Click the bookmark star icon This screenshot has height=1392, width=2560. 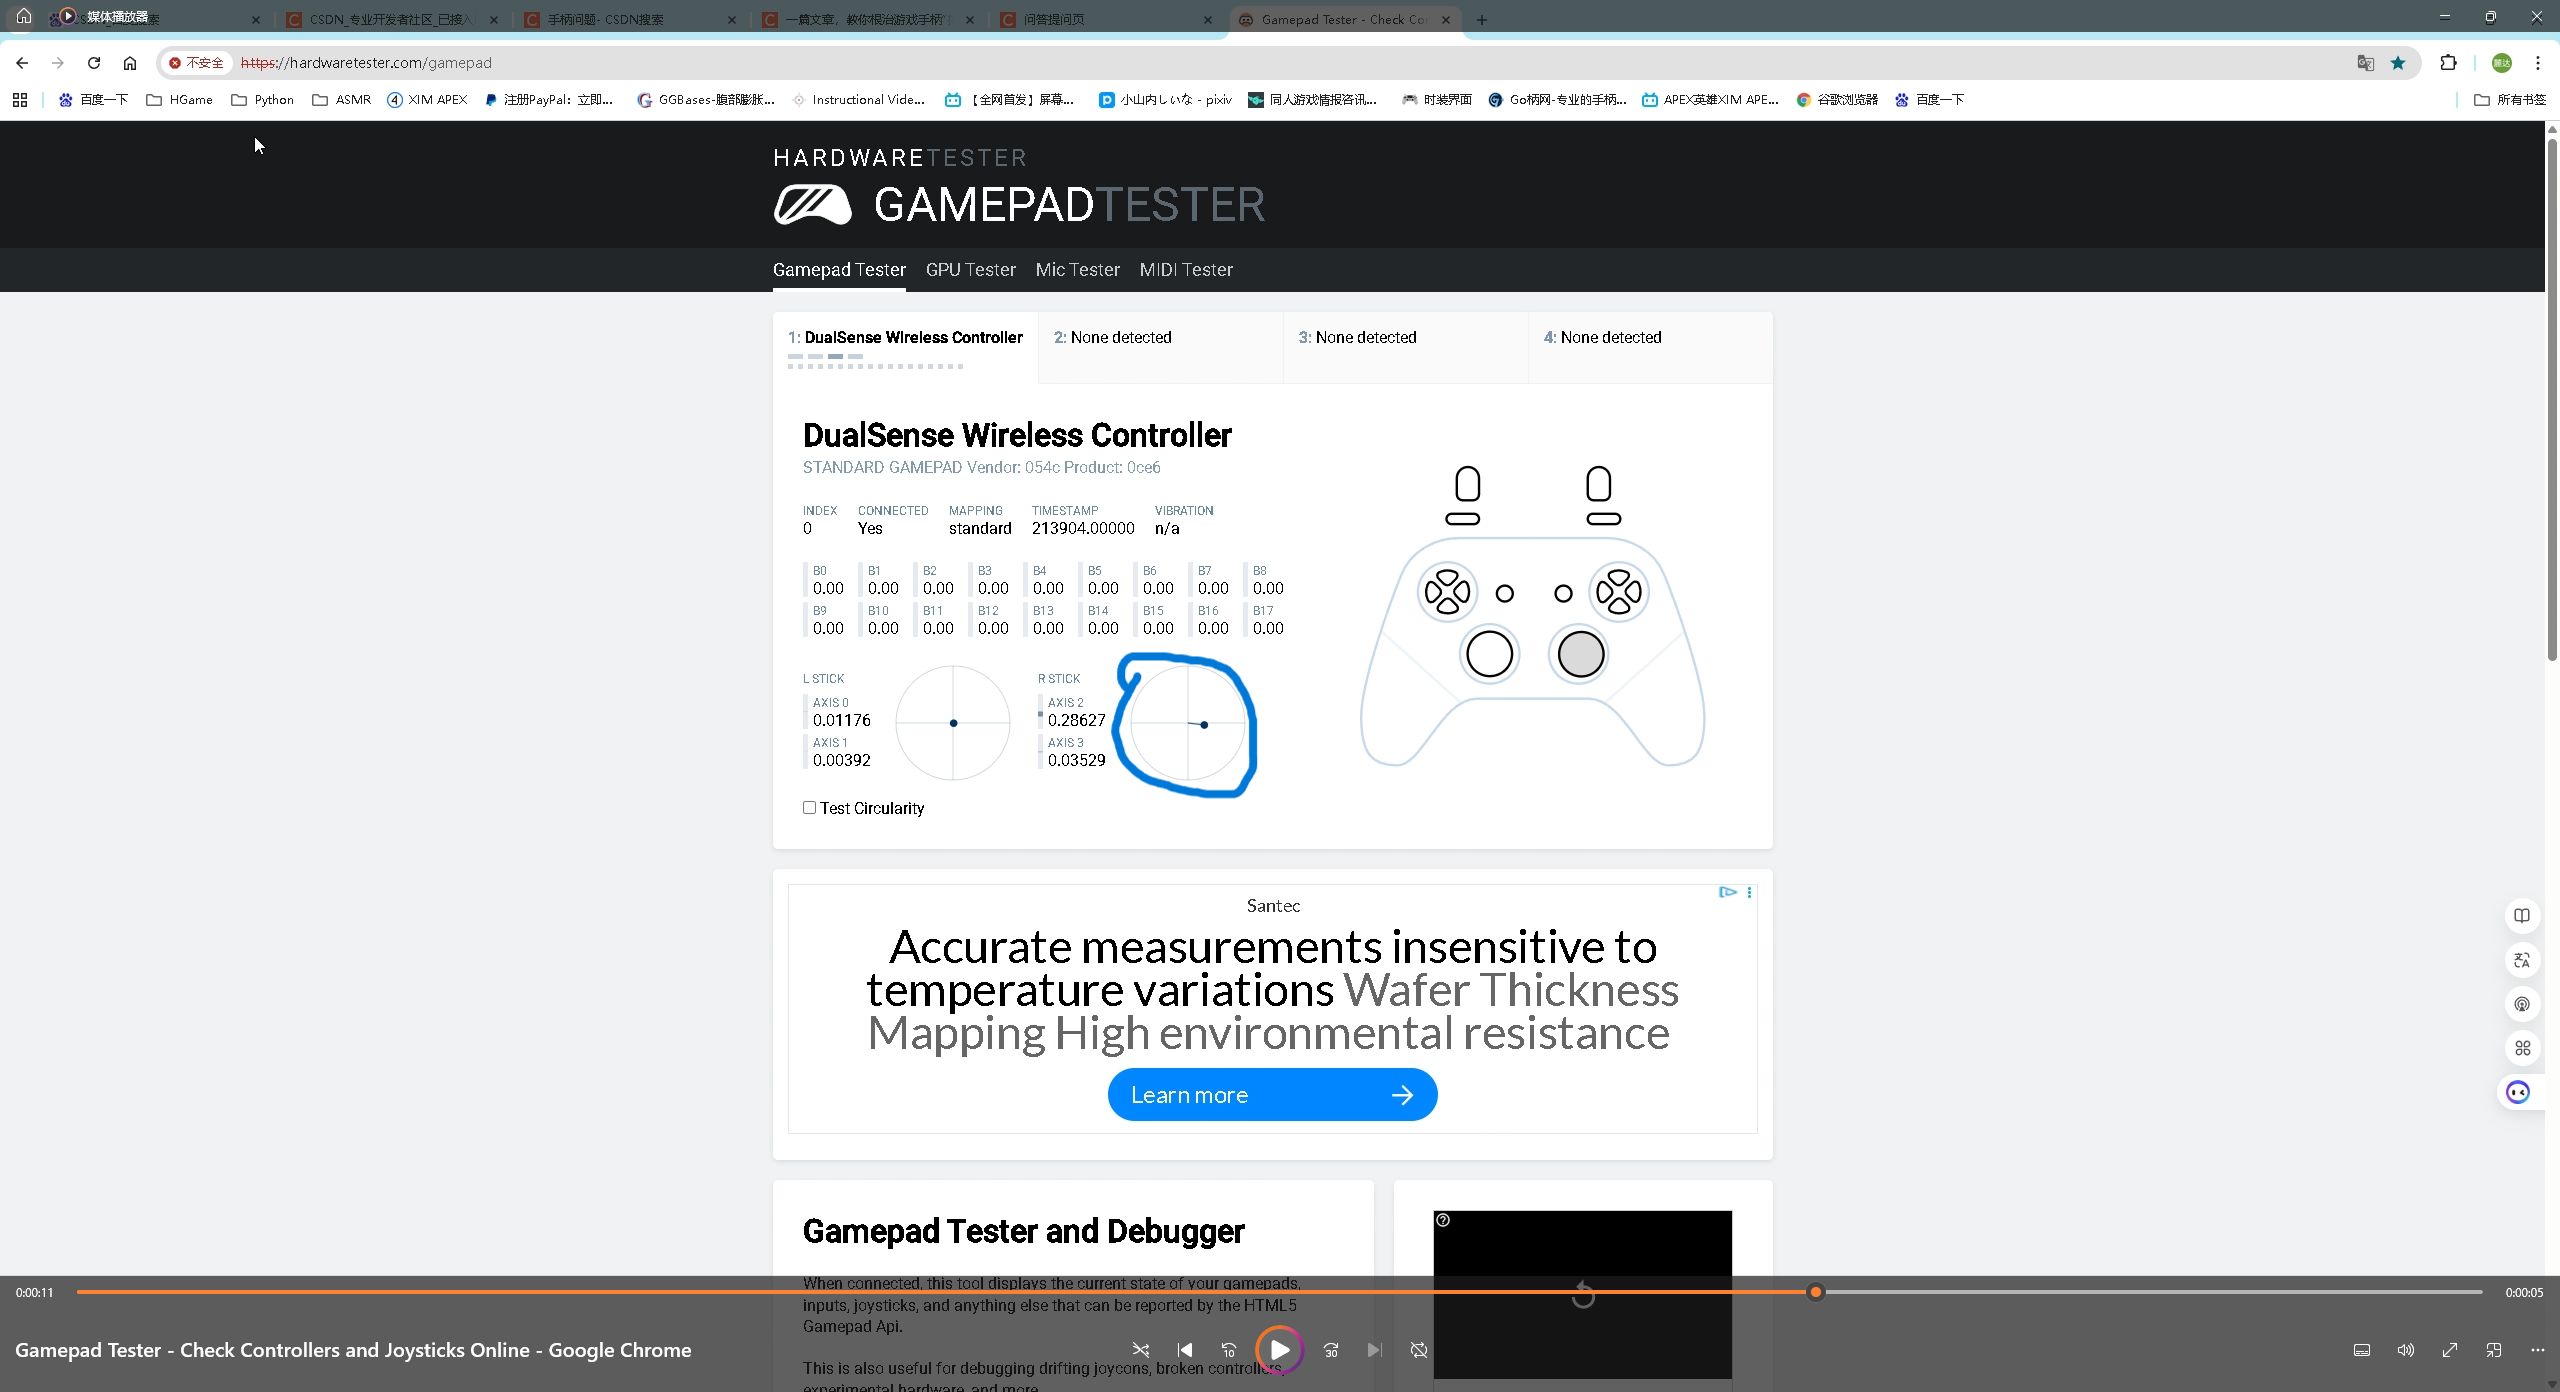tap(2398, 63)
